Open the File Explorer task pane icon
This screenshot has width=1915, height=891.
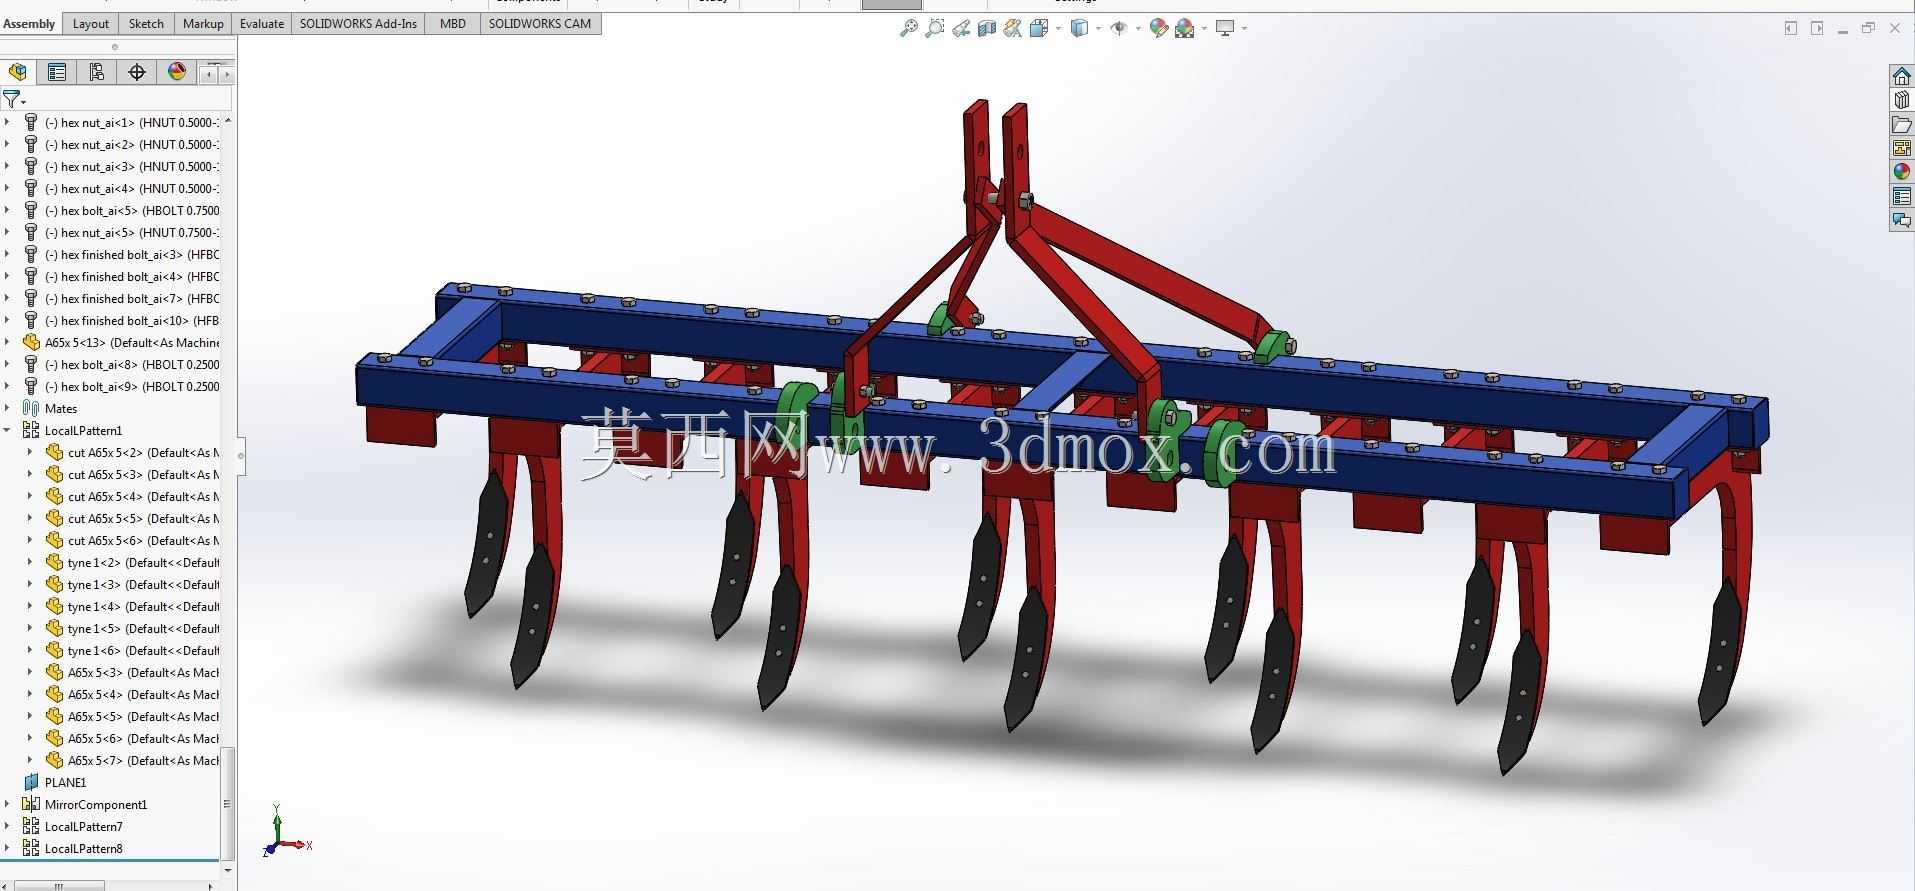click(1901, 124)
